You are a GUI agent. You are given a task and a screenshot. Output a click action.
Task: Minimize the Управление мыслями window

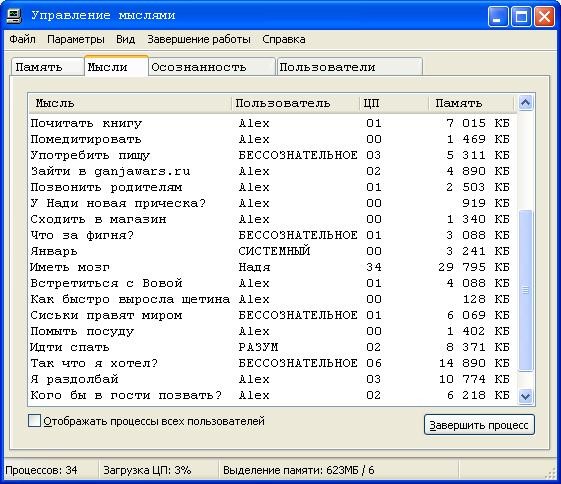pos(498,17)
